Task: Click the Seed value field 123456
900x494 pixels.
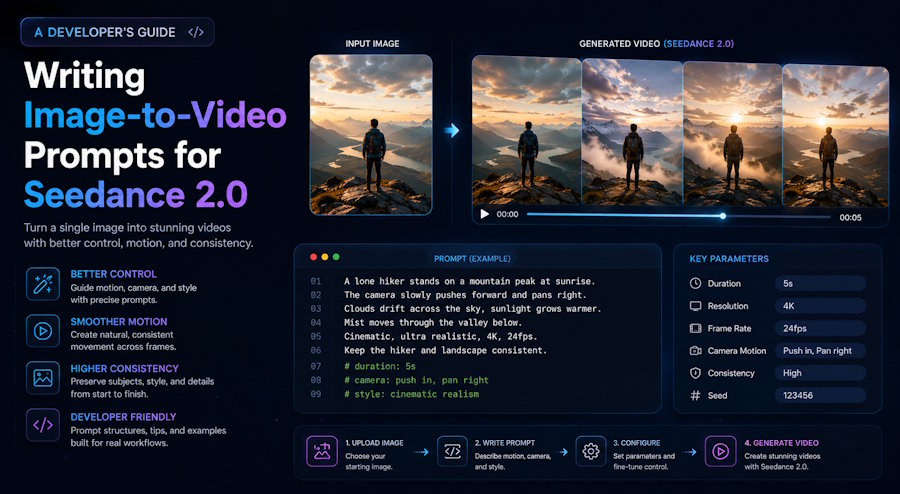Action: [x=820, y=395]
